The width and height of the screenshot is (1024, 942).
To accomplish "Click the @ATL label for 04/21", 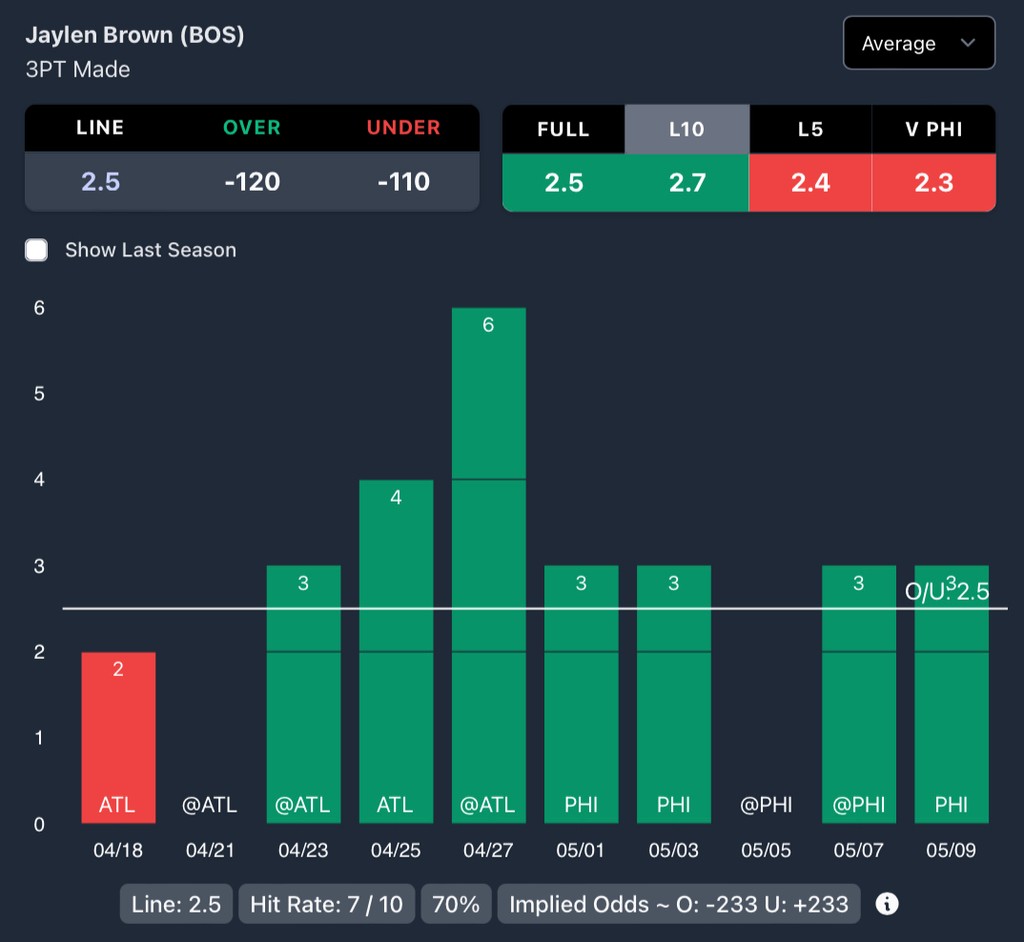I will (x=210, y=805).
